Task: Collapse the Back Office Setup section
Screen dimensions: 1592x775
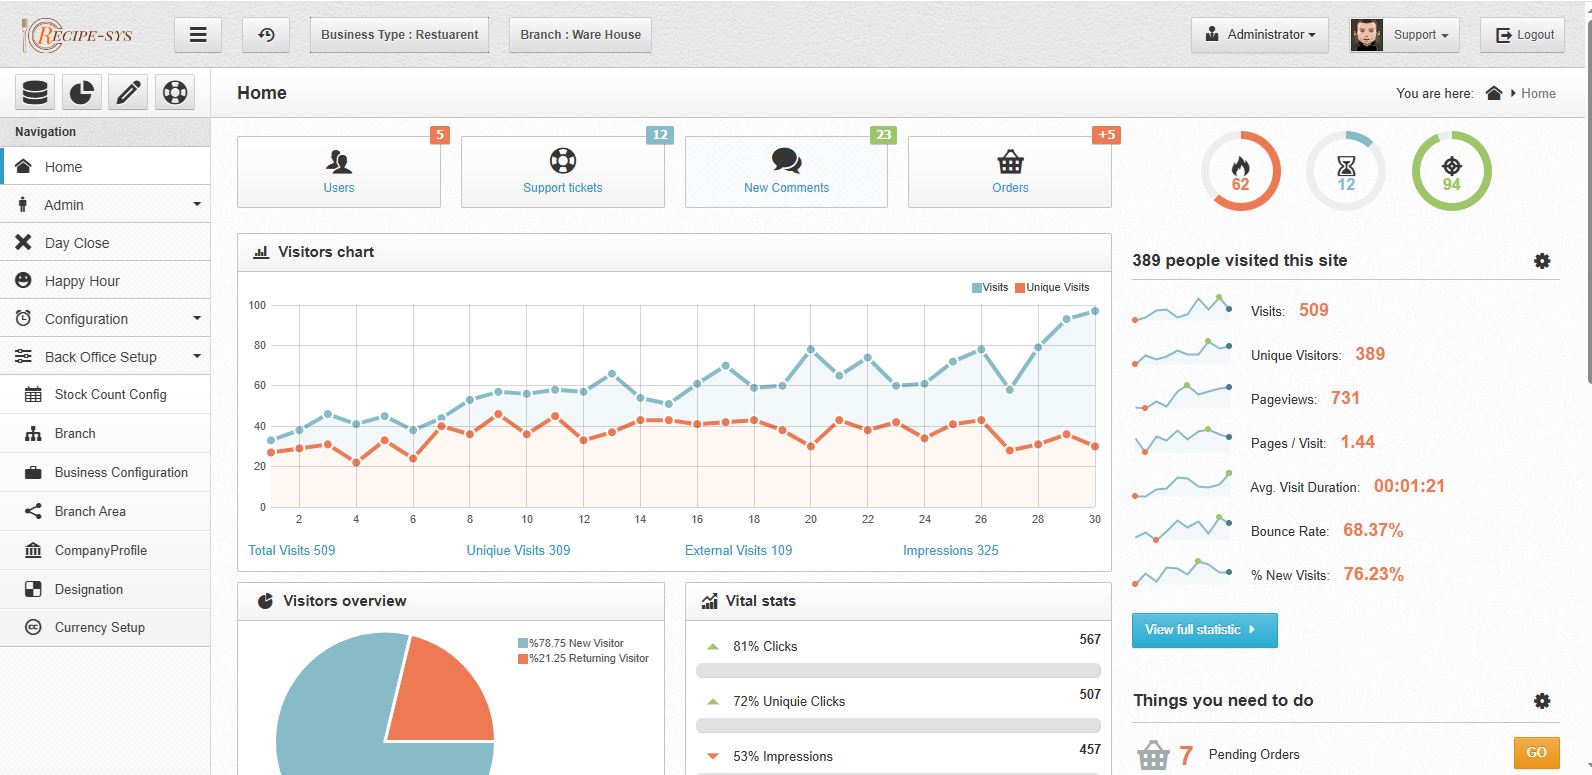Action: (105, 357)
